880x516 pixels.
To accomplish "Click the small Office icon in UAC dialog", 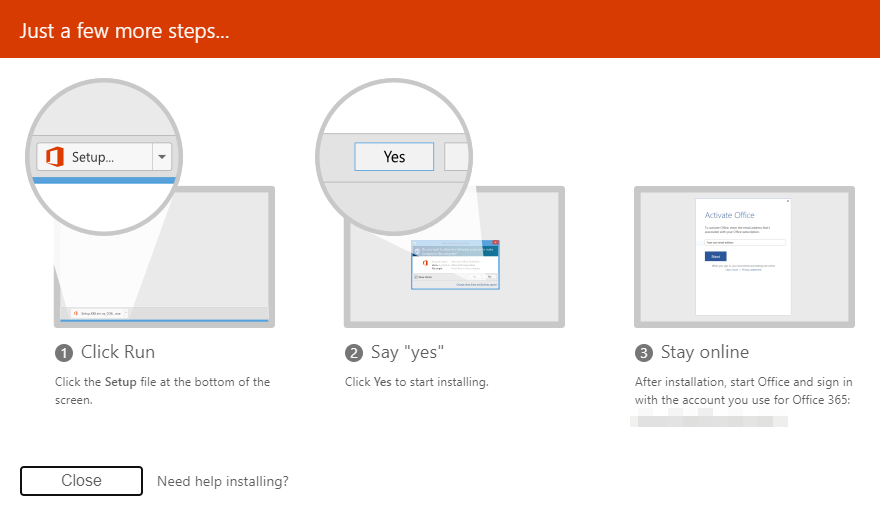I will pyautogui.click(x=426, y=263).
